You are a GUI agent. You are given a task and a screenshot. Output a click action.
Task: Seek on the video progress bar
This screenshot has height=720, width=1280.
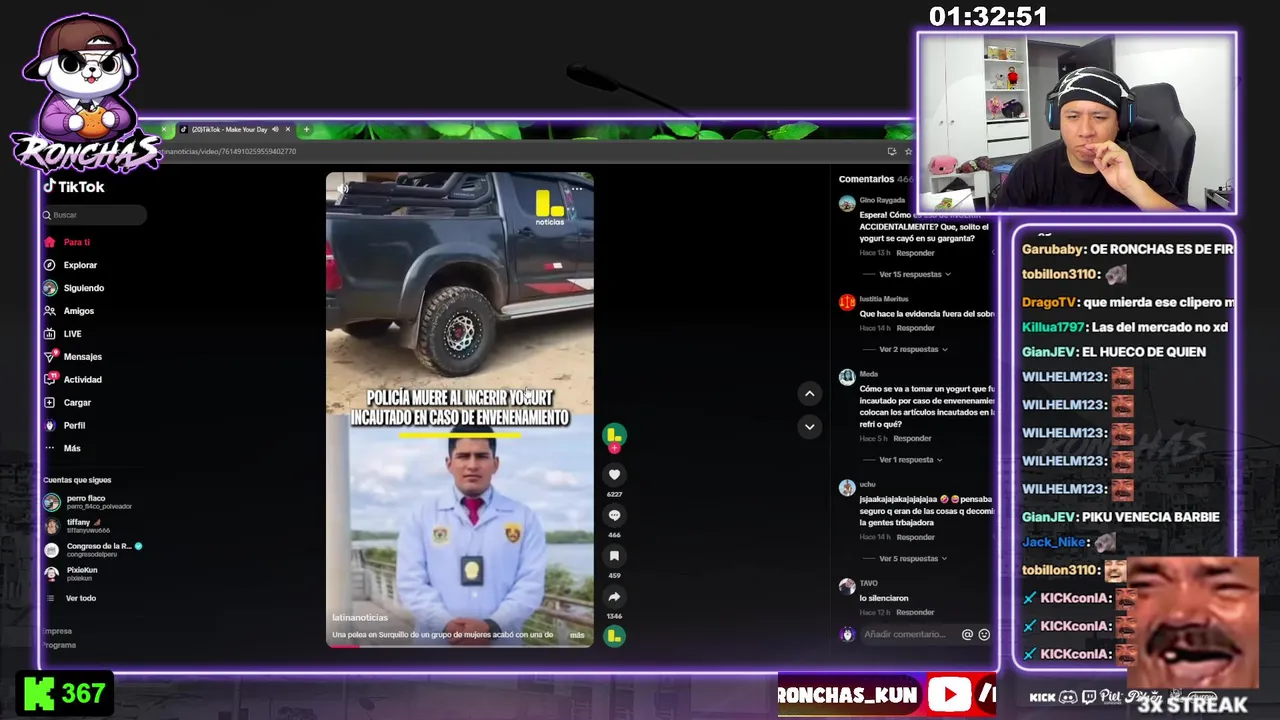coord(459,646)
